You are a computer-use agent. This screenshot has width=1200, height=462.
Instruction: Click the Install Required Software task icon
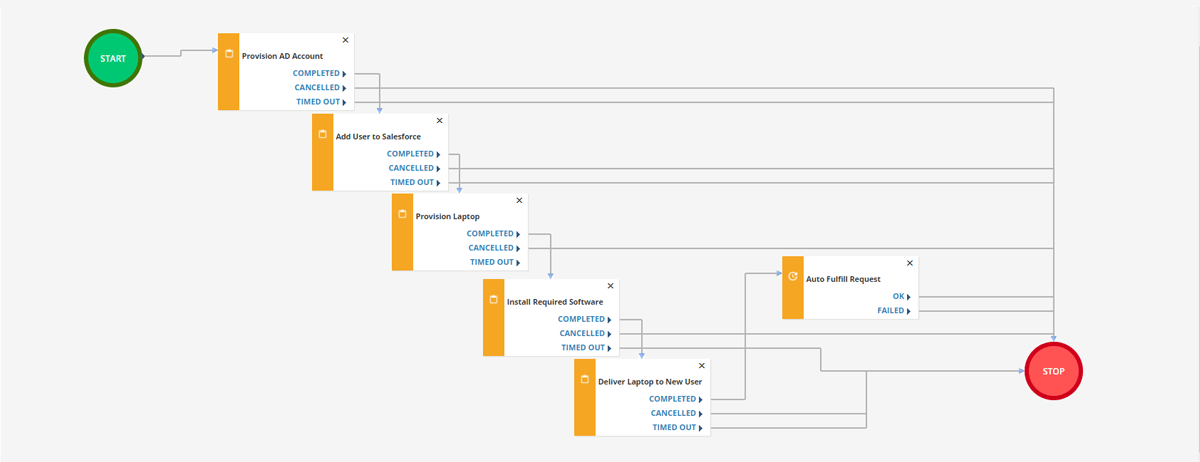pyautogui.click(x=493, y=299)
